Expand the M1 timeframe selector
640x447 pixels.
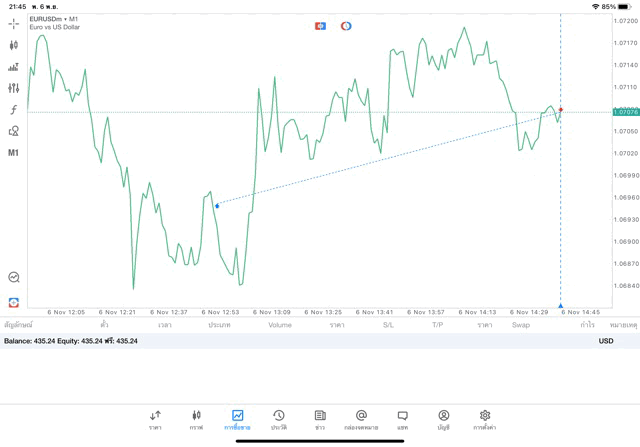(x=14, y=153)
